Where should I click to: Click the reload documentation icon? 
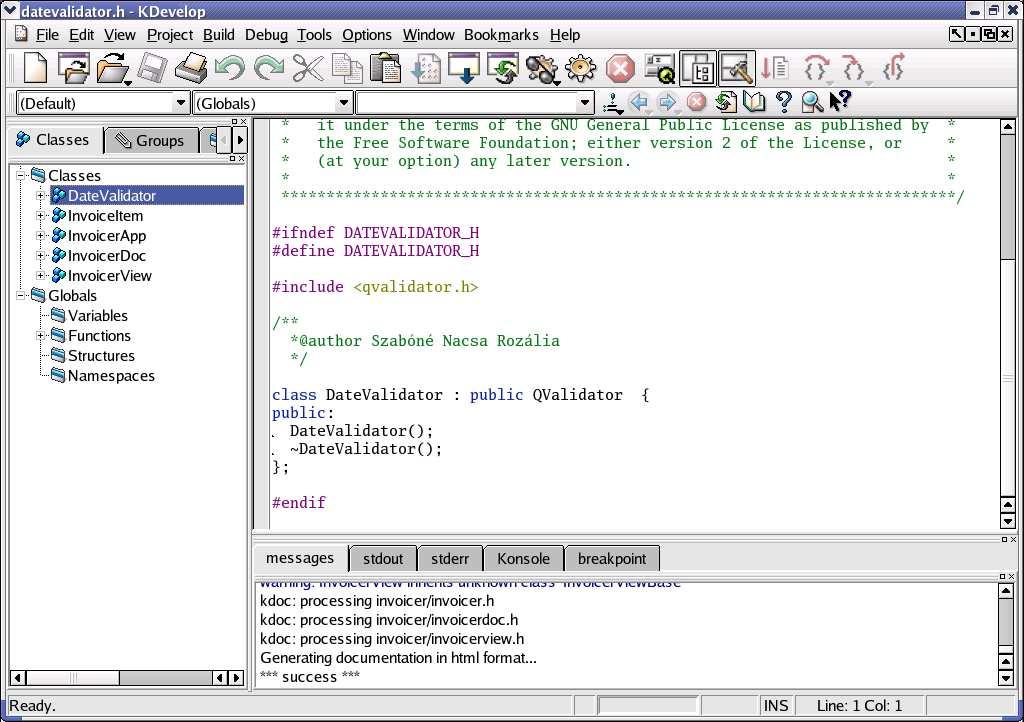click(725, 102)
